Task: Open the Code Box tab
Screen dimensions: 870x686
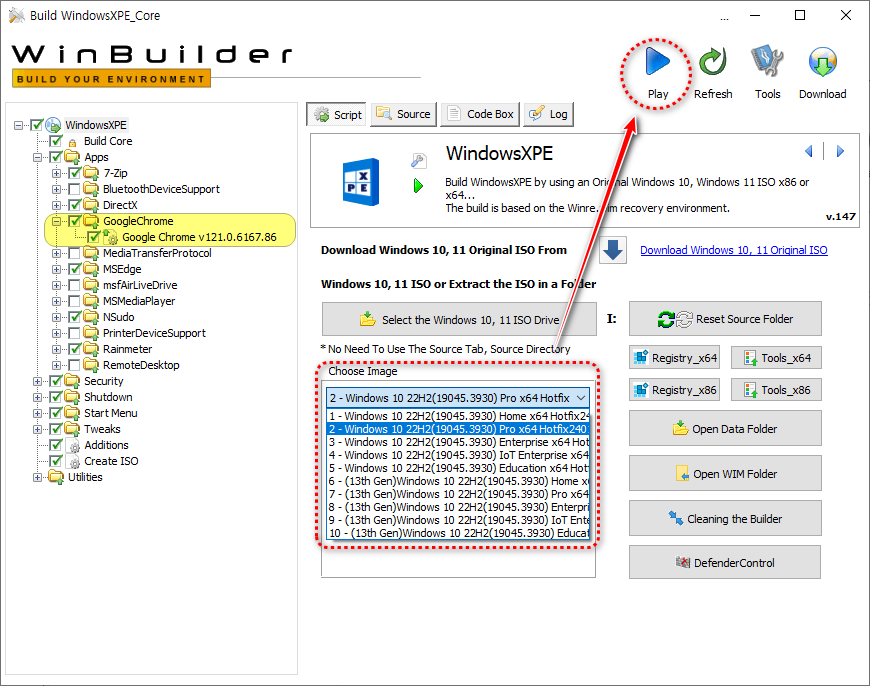Action: click(480, 114)
